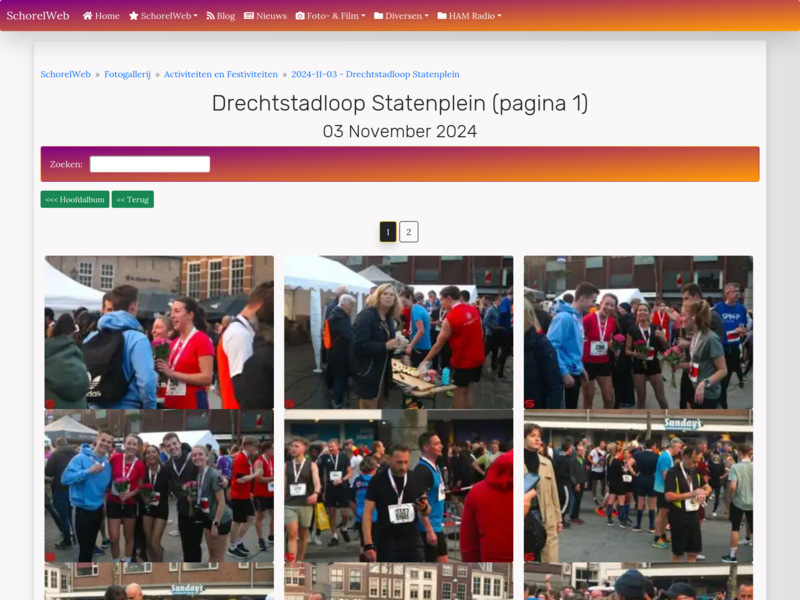This screenshot has height=600, width=800.
Task: Click the <<< Hoofdalbum button
Action: tap(75, 199)
